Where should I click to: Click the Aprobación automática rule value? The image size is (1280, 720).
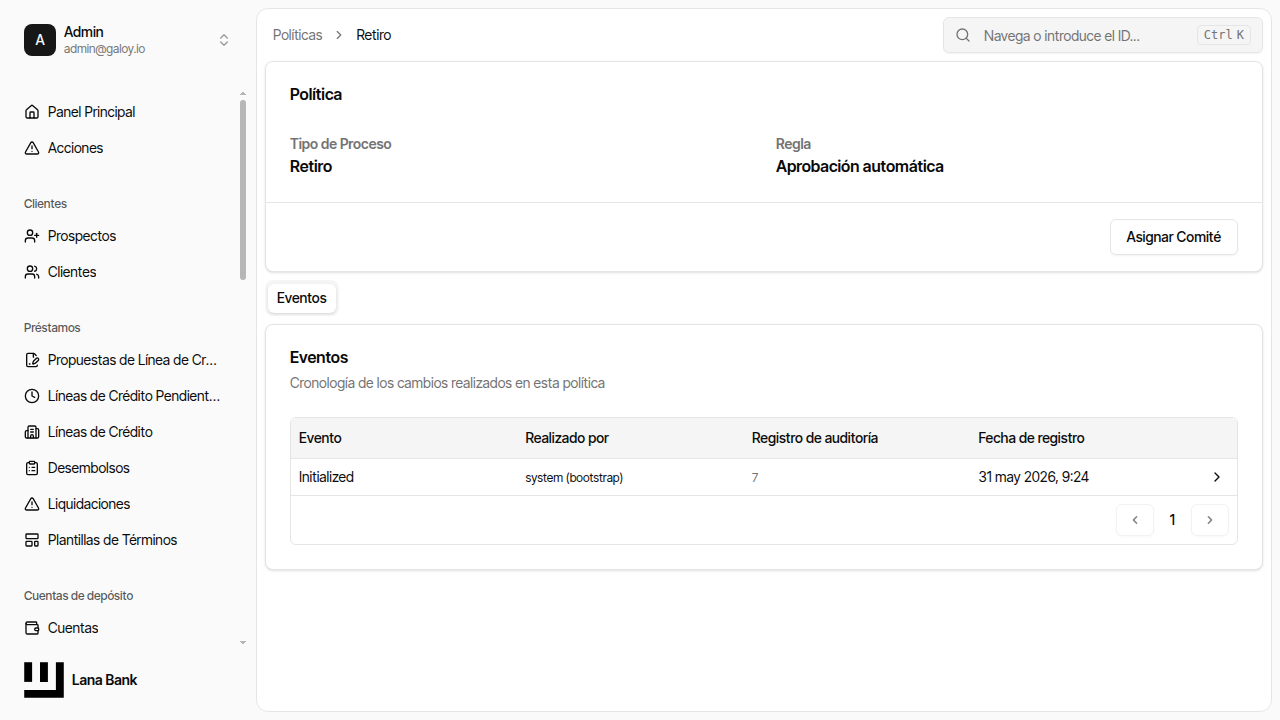click(860, 166)
